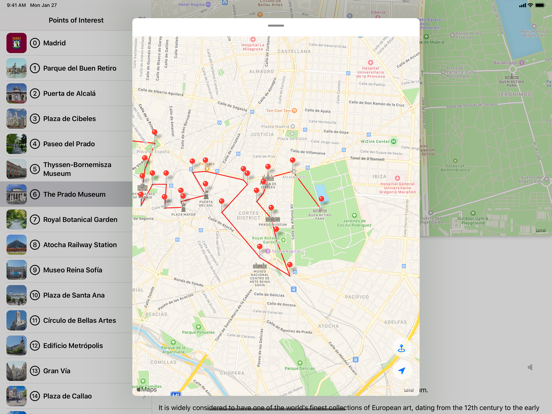The width and height of the screenshot is (552, 414).
Task: Tap the Puerta del Sol landmark icon
Action: 206,195
